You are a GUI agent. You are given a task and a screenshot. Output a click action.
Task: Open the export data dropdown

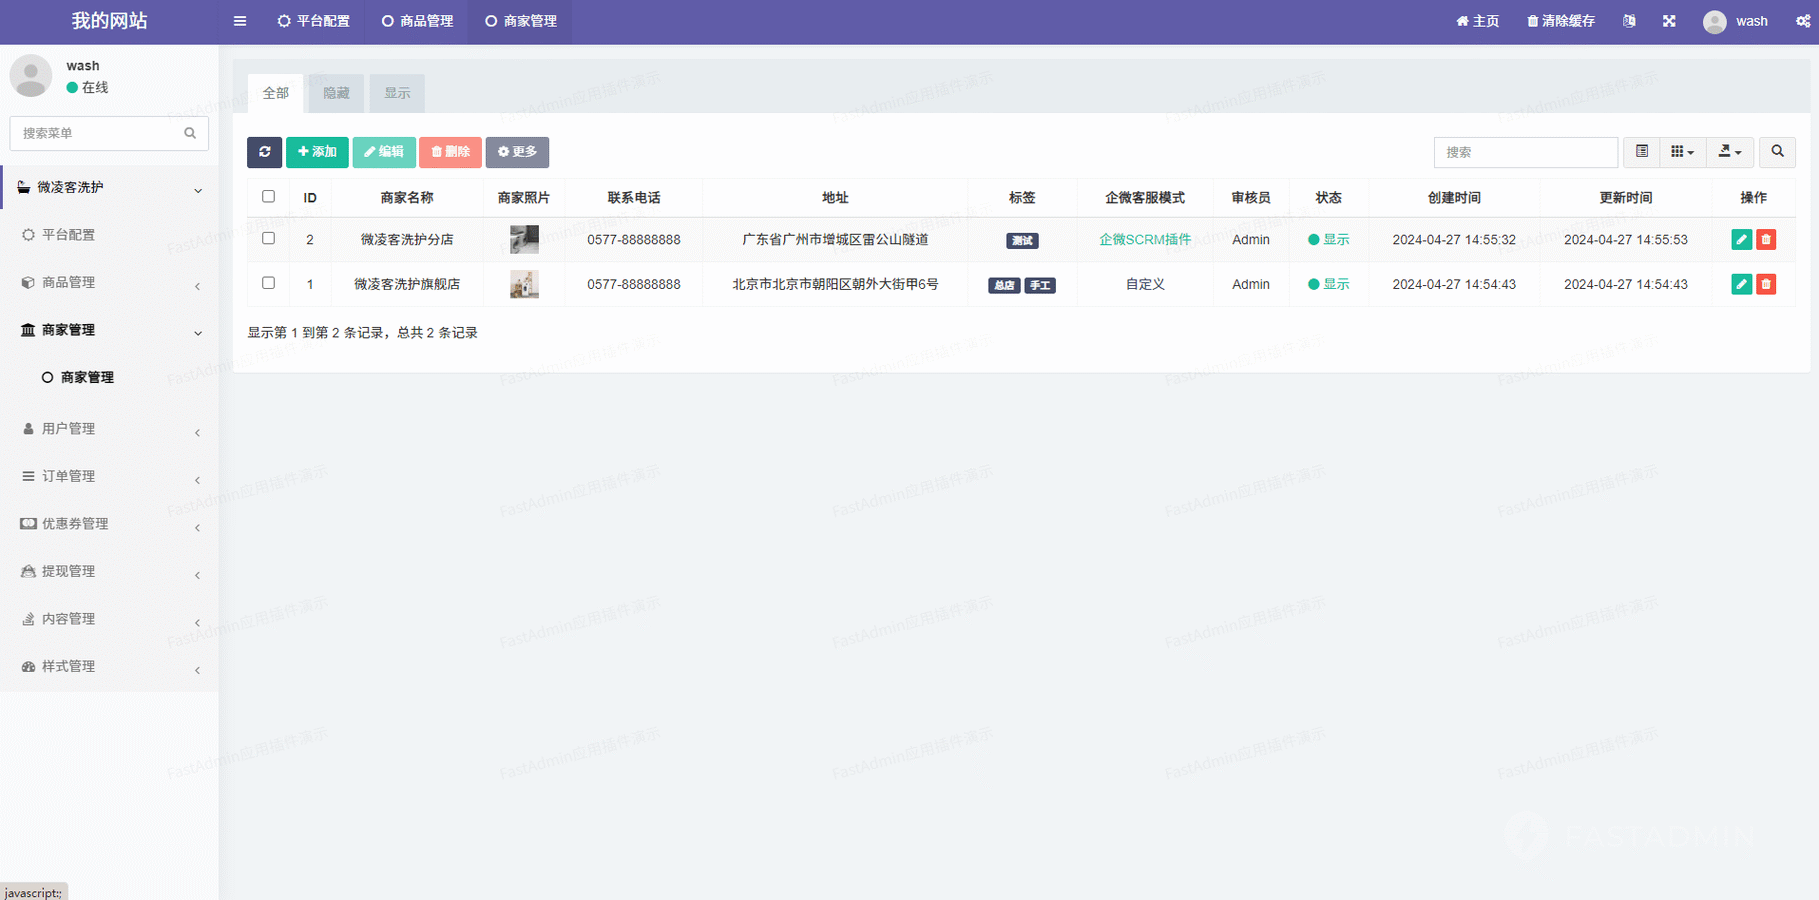point(1729,152)
